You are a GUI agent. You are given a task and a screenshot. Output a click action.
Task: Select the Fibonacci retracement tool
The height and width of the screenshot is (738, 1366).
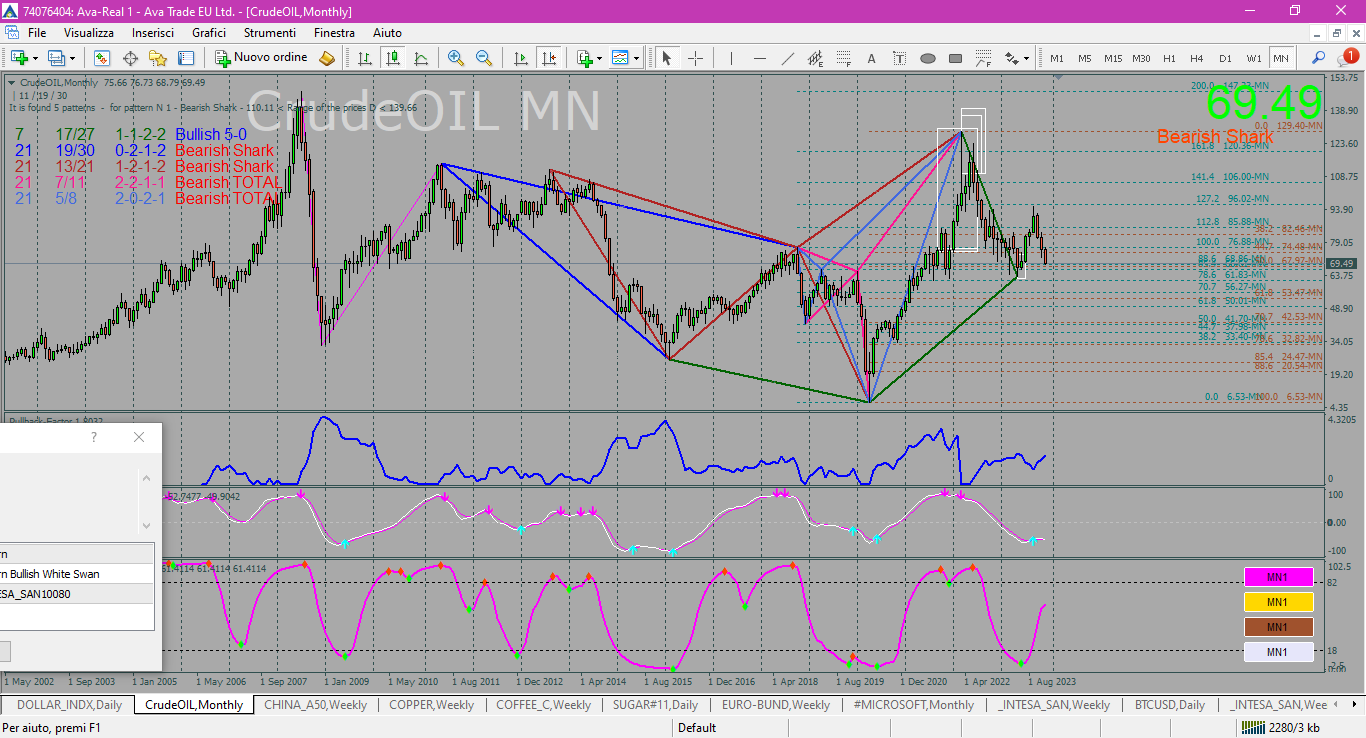pos(843,58)
